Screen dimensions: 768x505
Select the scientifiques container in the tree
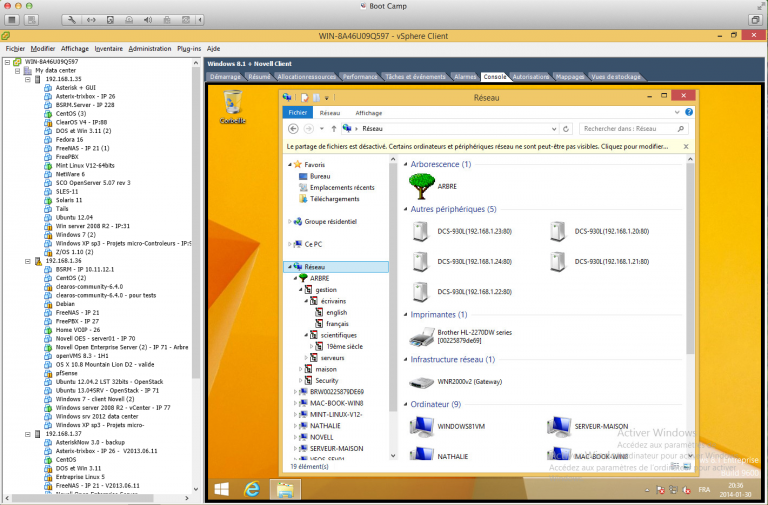click(x=338, y=336)
